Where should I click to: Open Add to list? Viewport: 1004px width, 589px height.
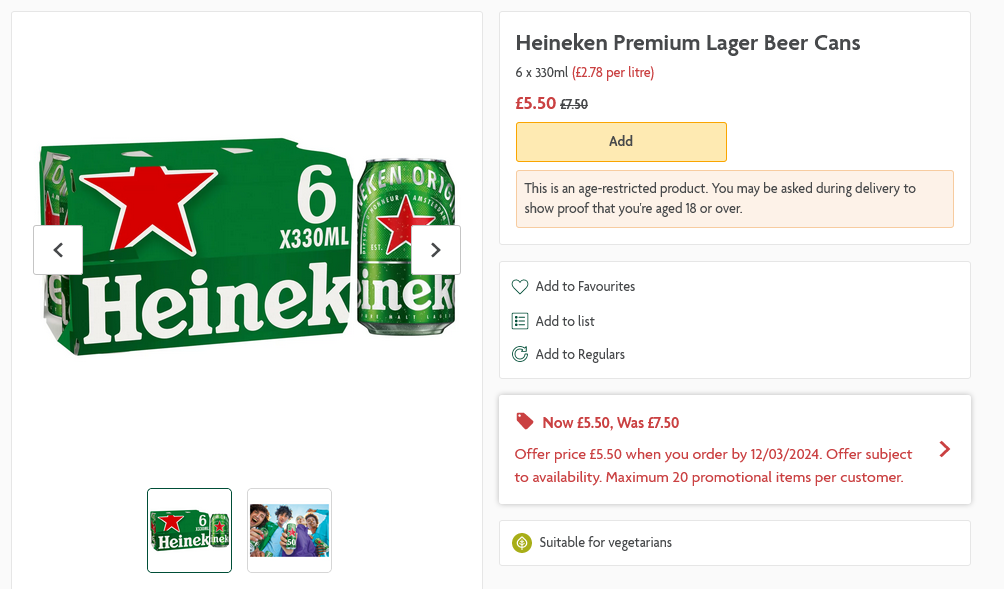(564, 321)
